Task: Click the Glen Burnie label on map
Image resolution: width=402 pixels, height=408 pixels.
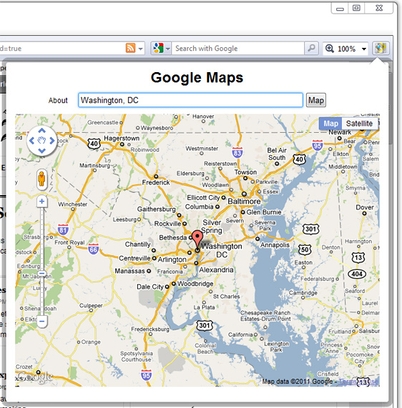Action: (264, 212)
